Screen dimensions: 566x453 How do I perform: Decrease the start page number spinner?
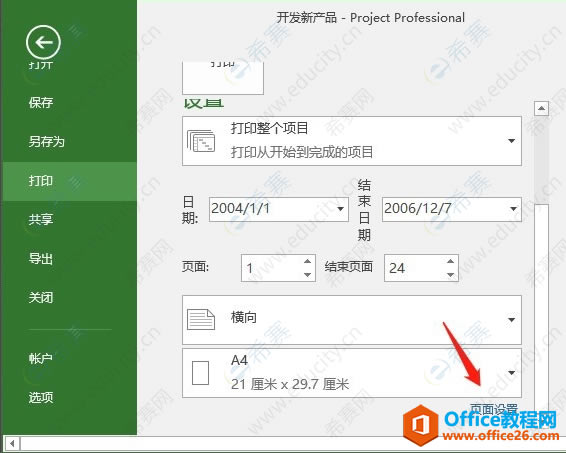click(x=308, y=275)
